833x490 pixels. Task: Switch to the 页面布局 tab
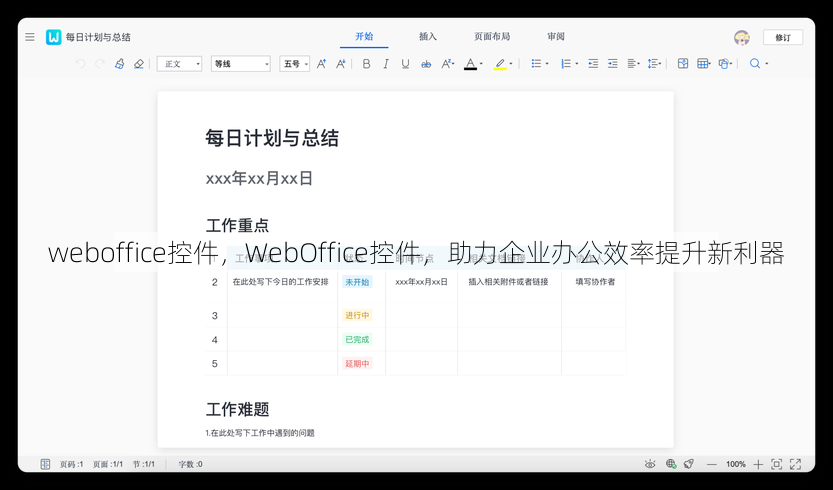tap(492, 37)
